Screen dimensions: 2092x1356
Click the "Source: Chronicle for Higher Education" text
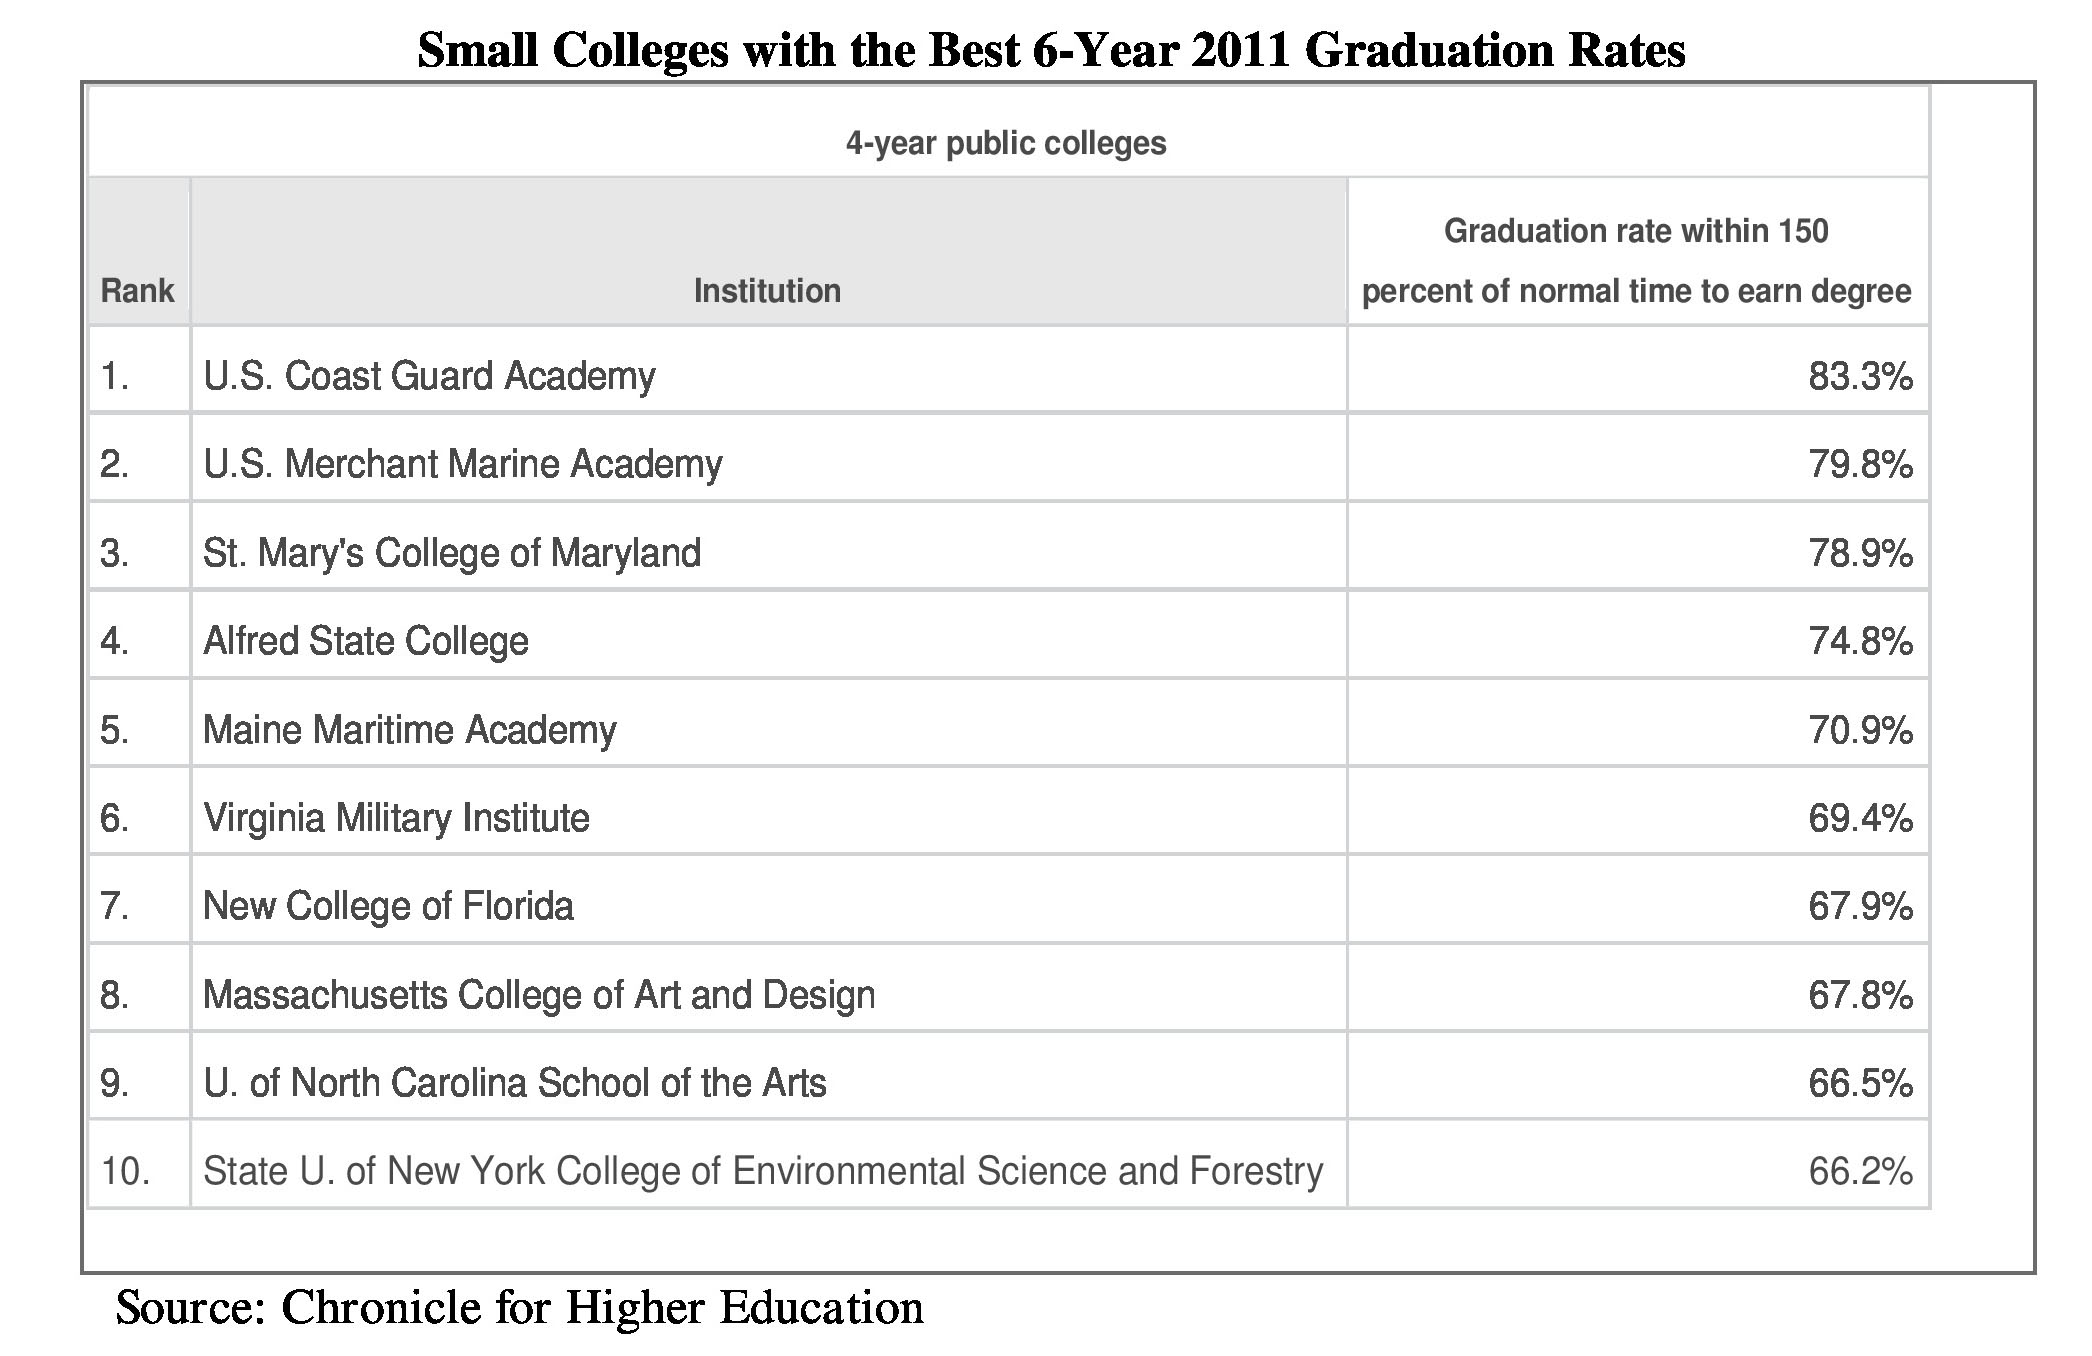point(519,1308)
